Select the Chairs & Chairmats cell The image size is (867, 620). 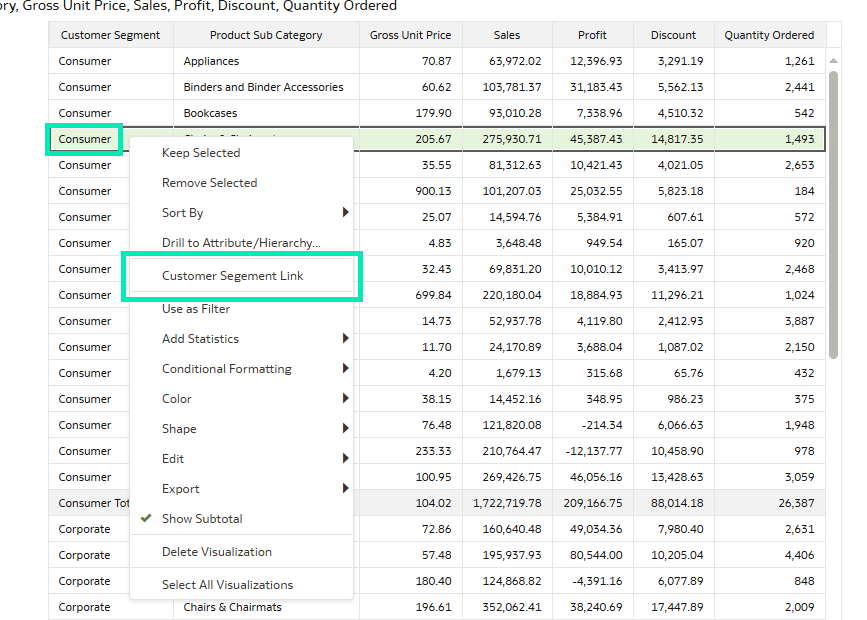tap(232, 607)
